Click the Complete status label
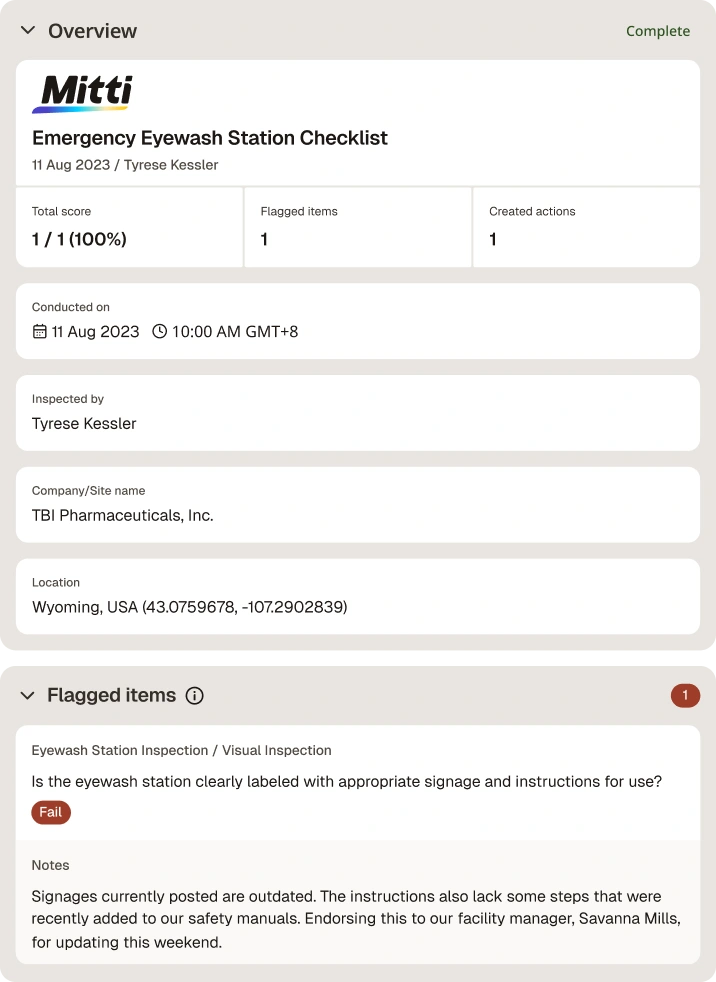Viewport: 716px width, 982px height. click(x=658, y=31)
